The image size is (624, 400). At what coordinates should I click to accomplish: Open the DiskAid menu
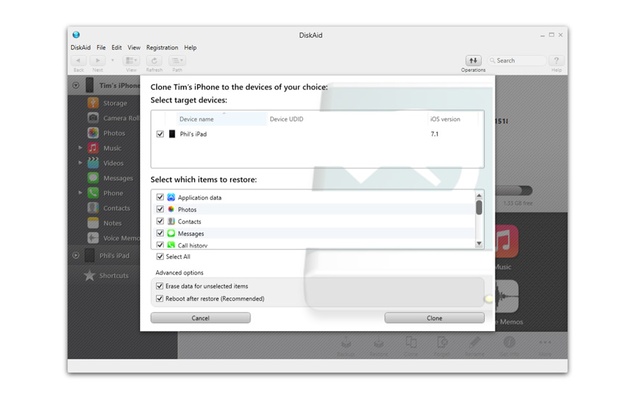pos(80,47)
